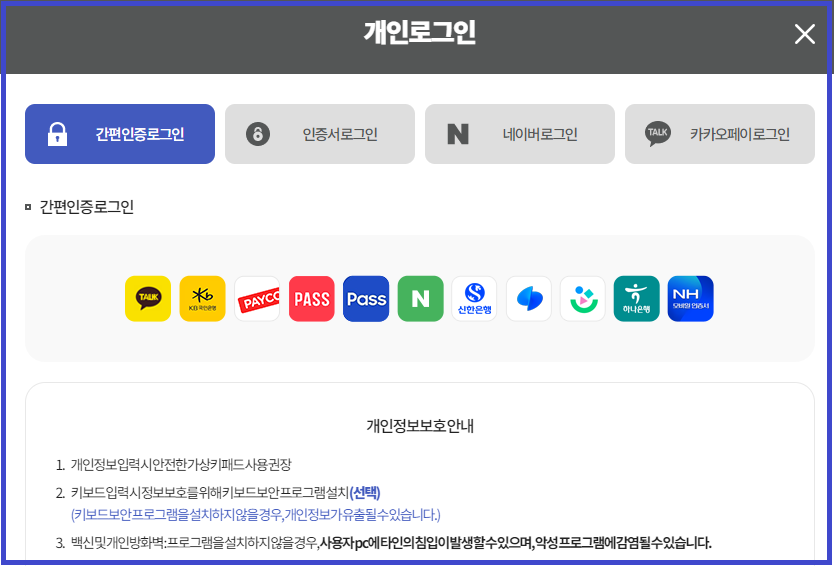Open the 카카오페이로그인 tab
This screenshot has height=566, width=834.
click(720, 134)
